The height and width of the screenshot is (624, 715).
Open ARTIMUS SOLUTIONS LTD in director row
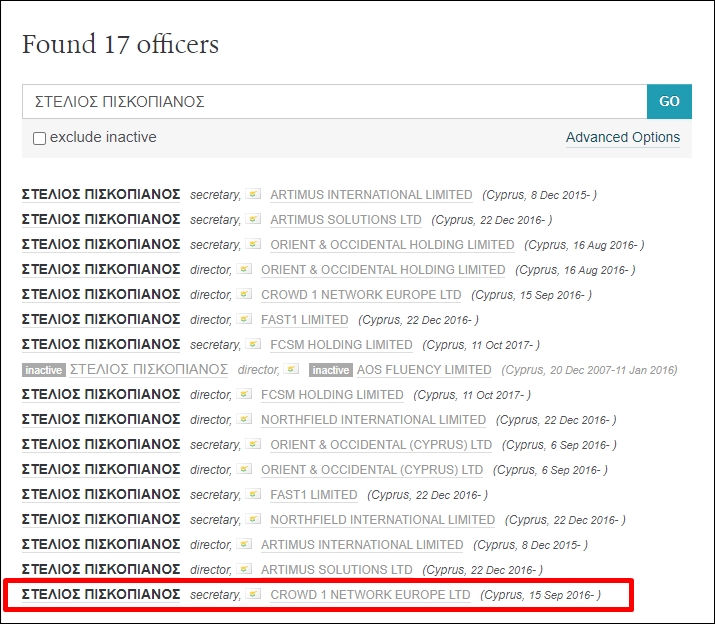[x=337, y=570]
